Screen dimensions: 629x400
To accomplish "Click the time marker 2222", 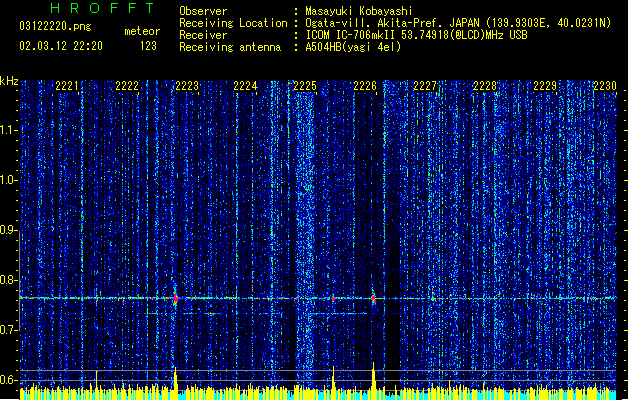I will point(127,86).
